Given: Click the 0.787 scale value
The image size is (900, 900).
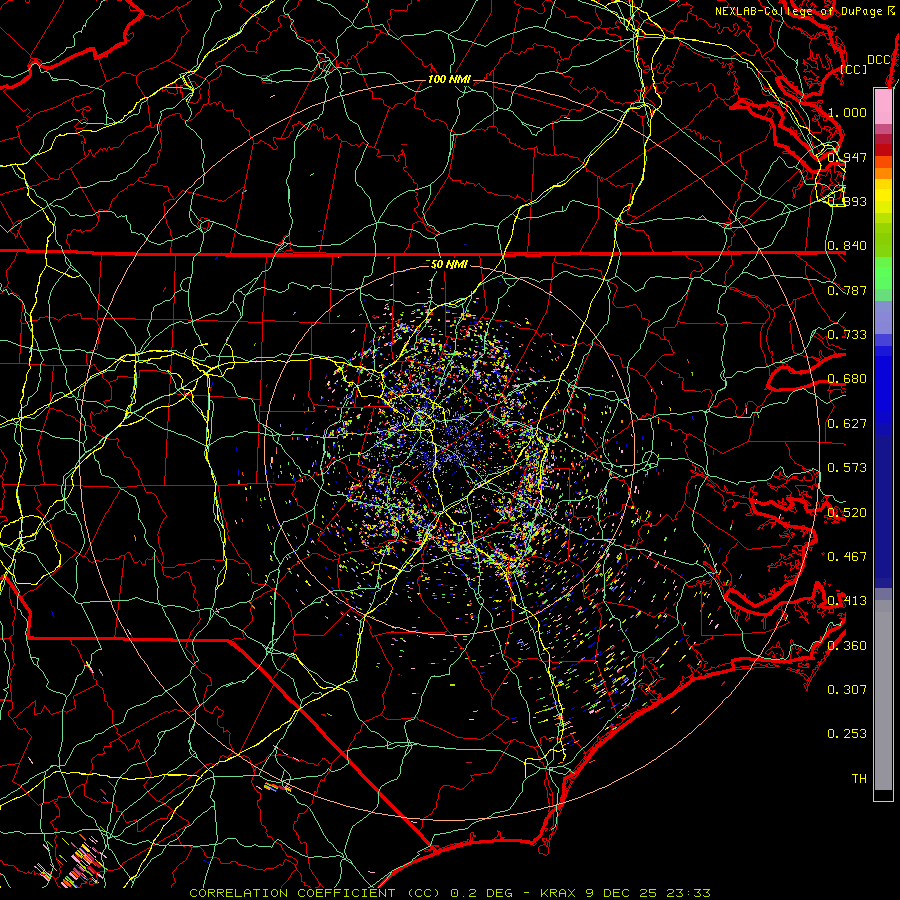Looking at the screenshot, I should pos(847,290).
